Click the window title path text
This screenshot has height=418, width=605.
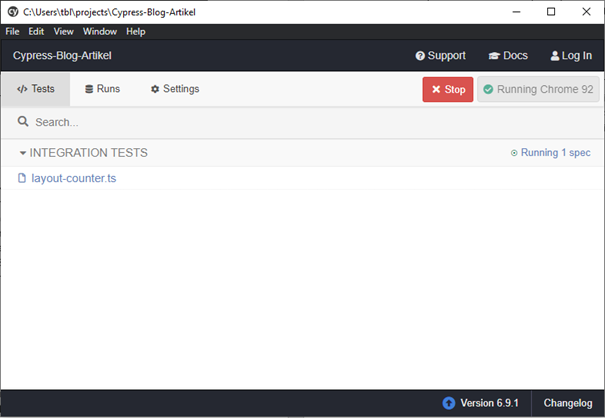point(110,12)
